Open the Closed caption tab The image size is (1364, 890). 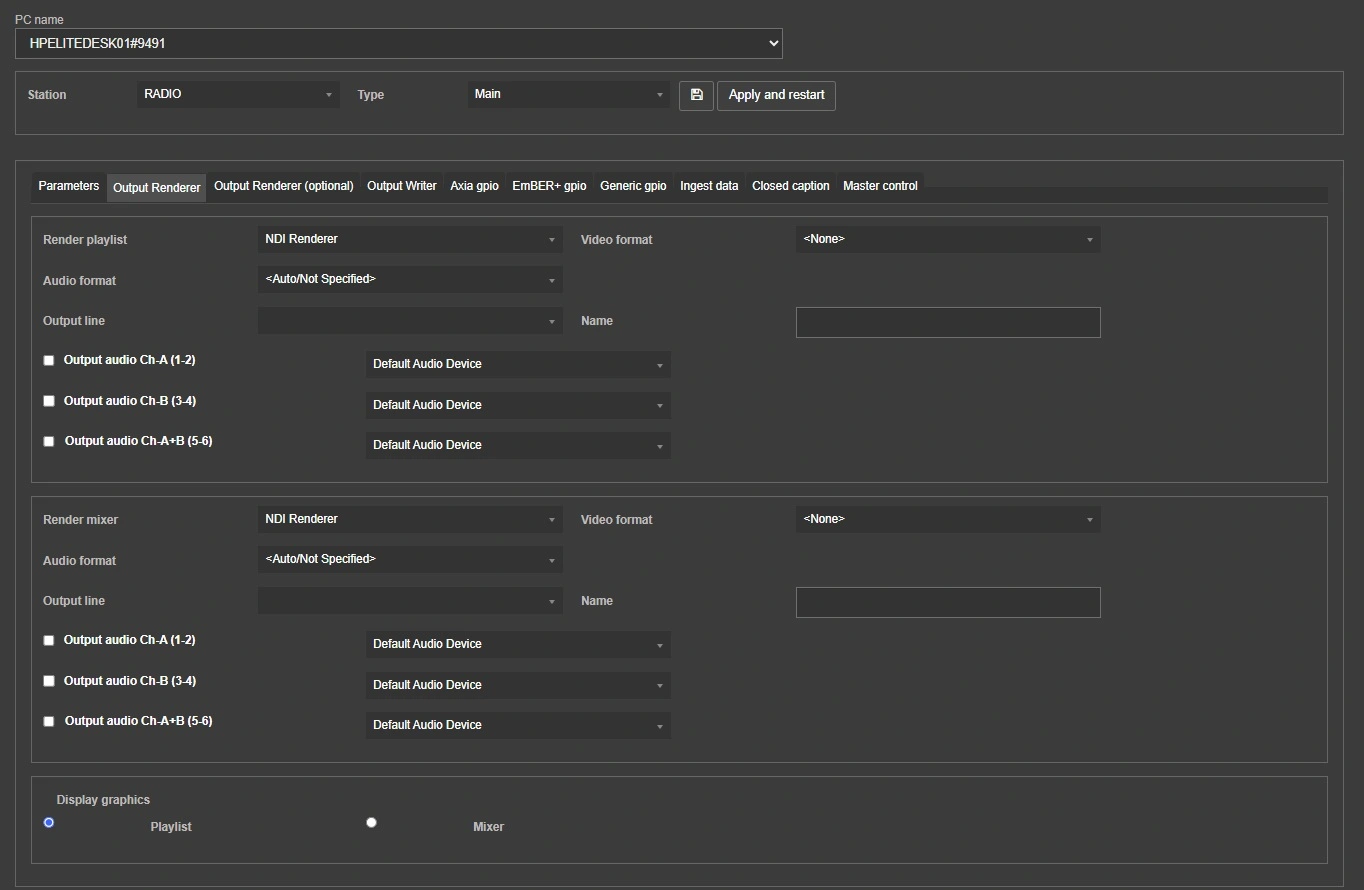click(790, 186)
